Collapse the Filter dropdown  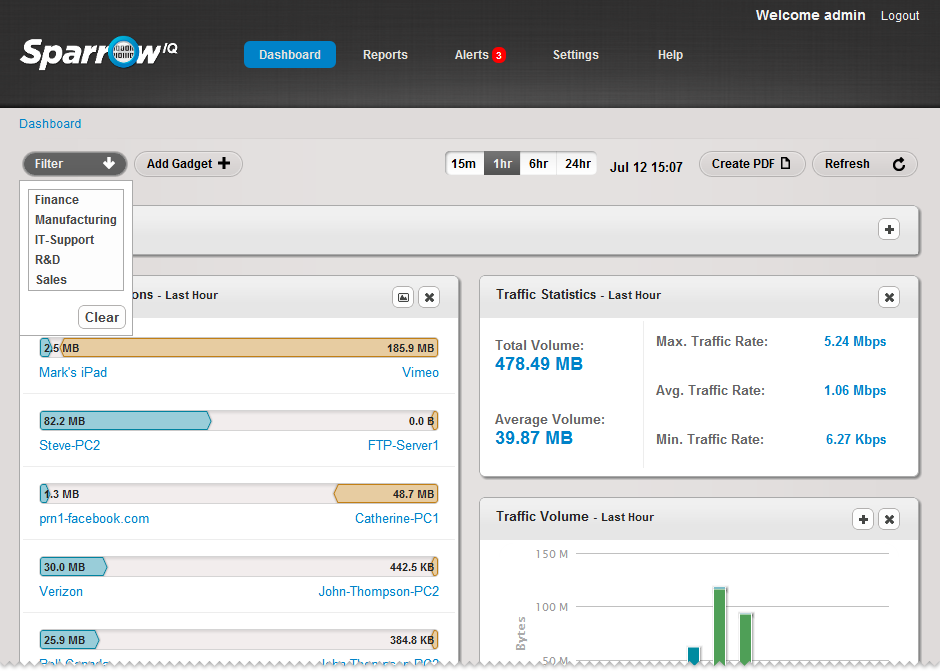point(75,164)
